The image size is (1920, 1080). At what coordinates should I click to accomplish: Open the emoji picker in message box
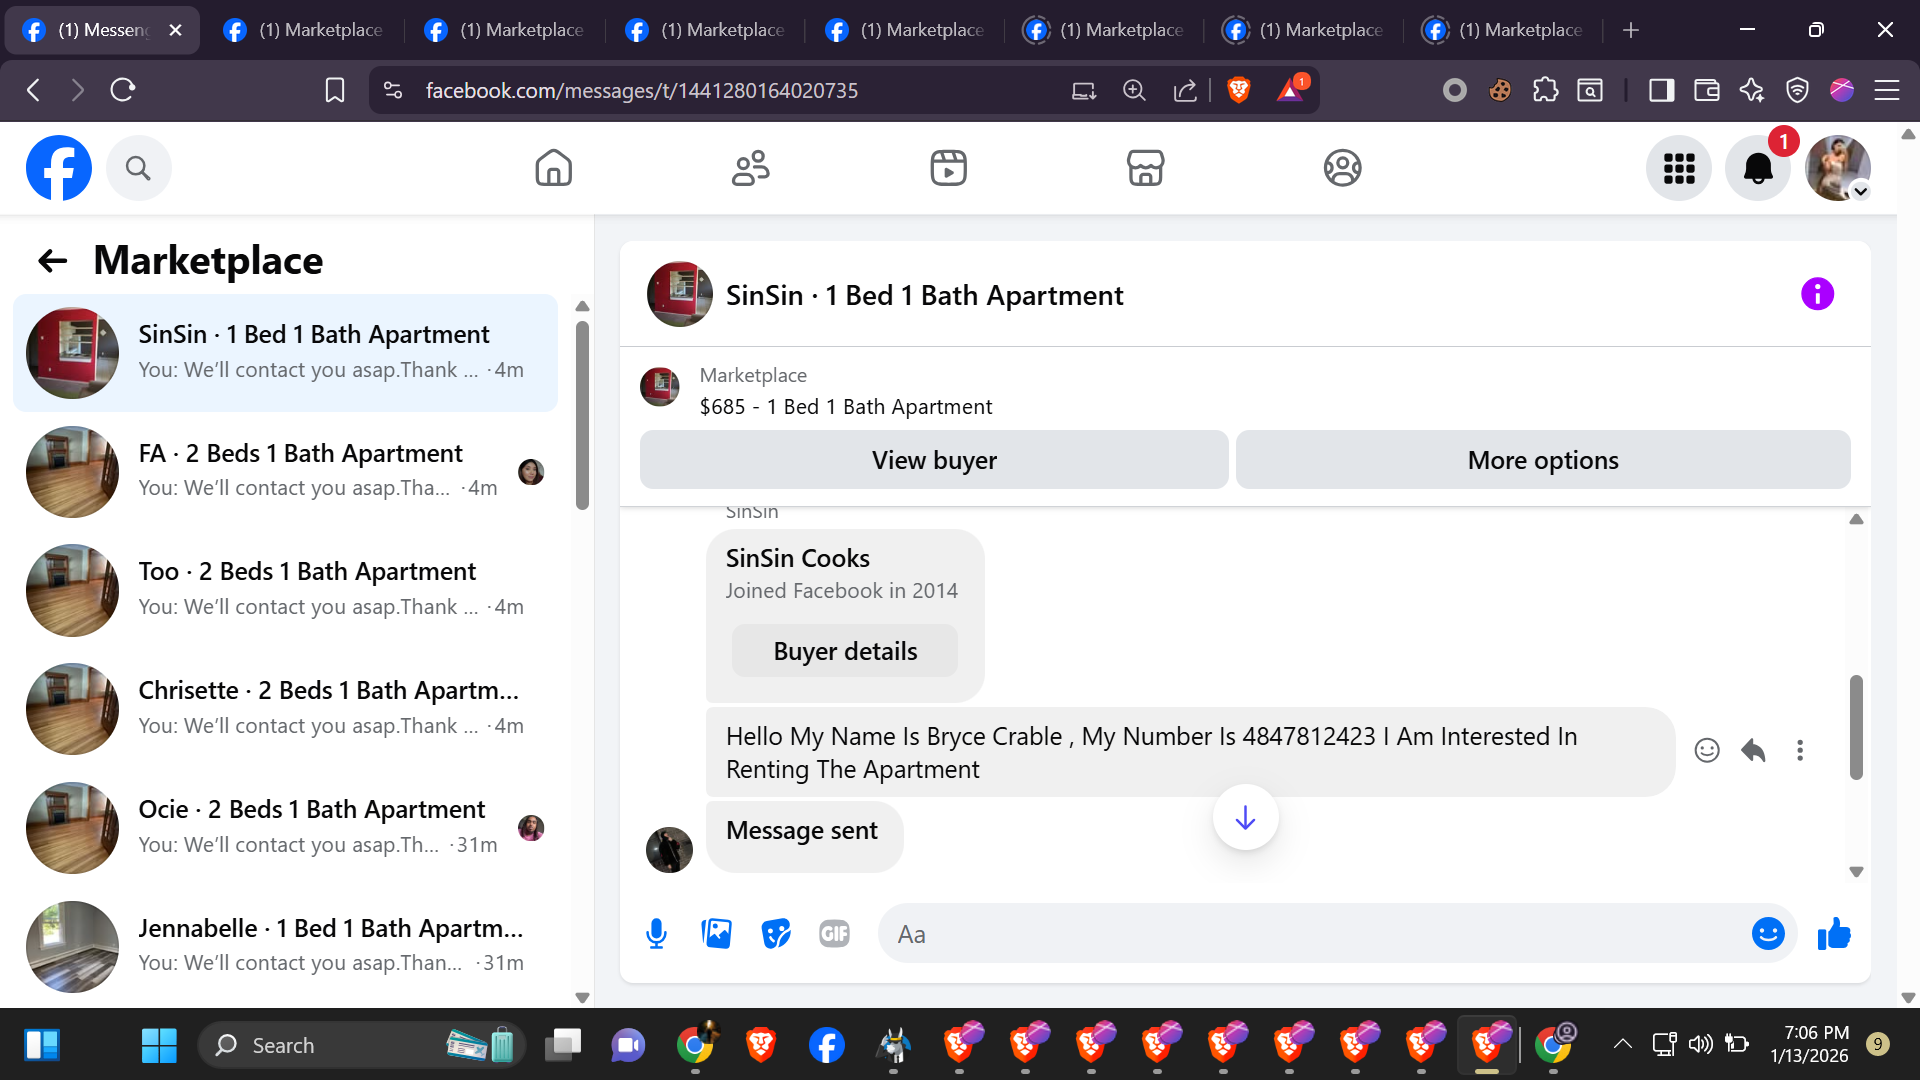pos(1767,934)
